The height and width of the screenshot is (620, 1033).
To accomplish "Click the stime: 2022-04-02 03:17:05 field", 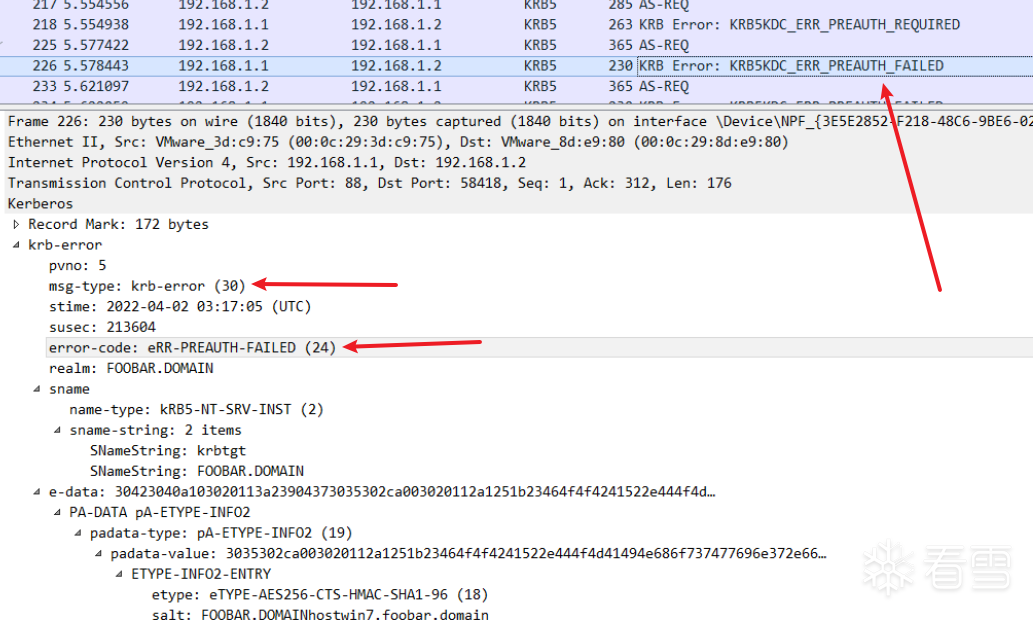I will coord(180,306).
